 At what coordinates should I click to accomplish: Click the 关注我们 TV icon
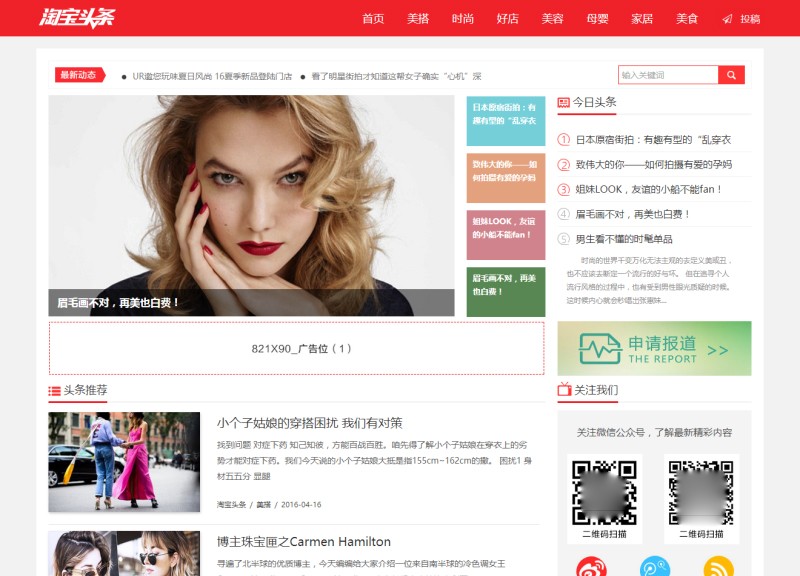[564, 389]
